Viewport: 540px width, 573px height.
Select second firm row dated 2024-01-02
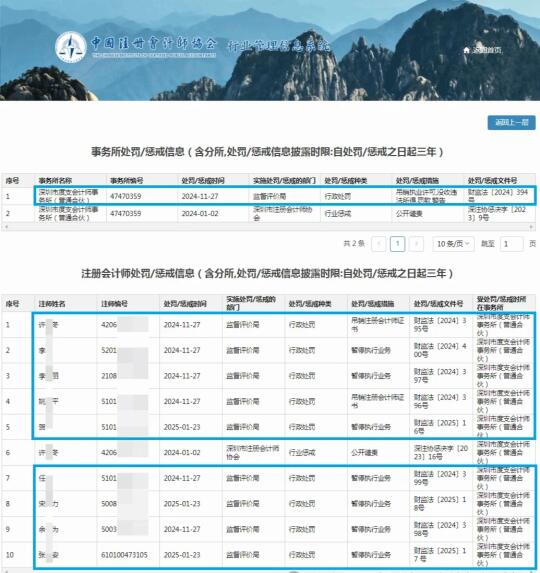tap(269, 213)
